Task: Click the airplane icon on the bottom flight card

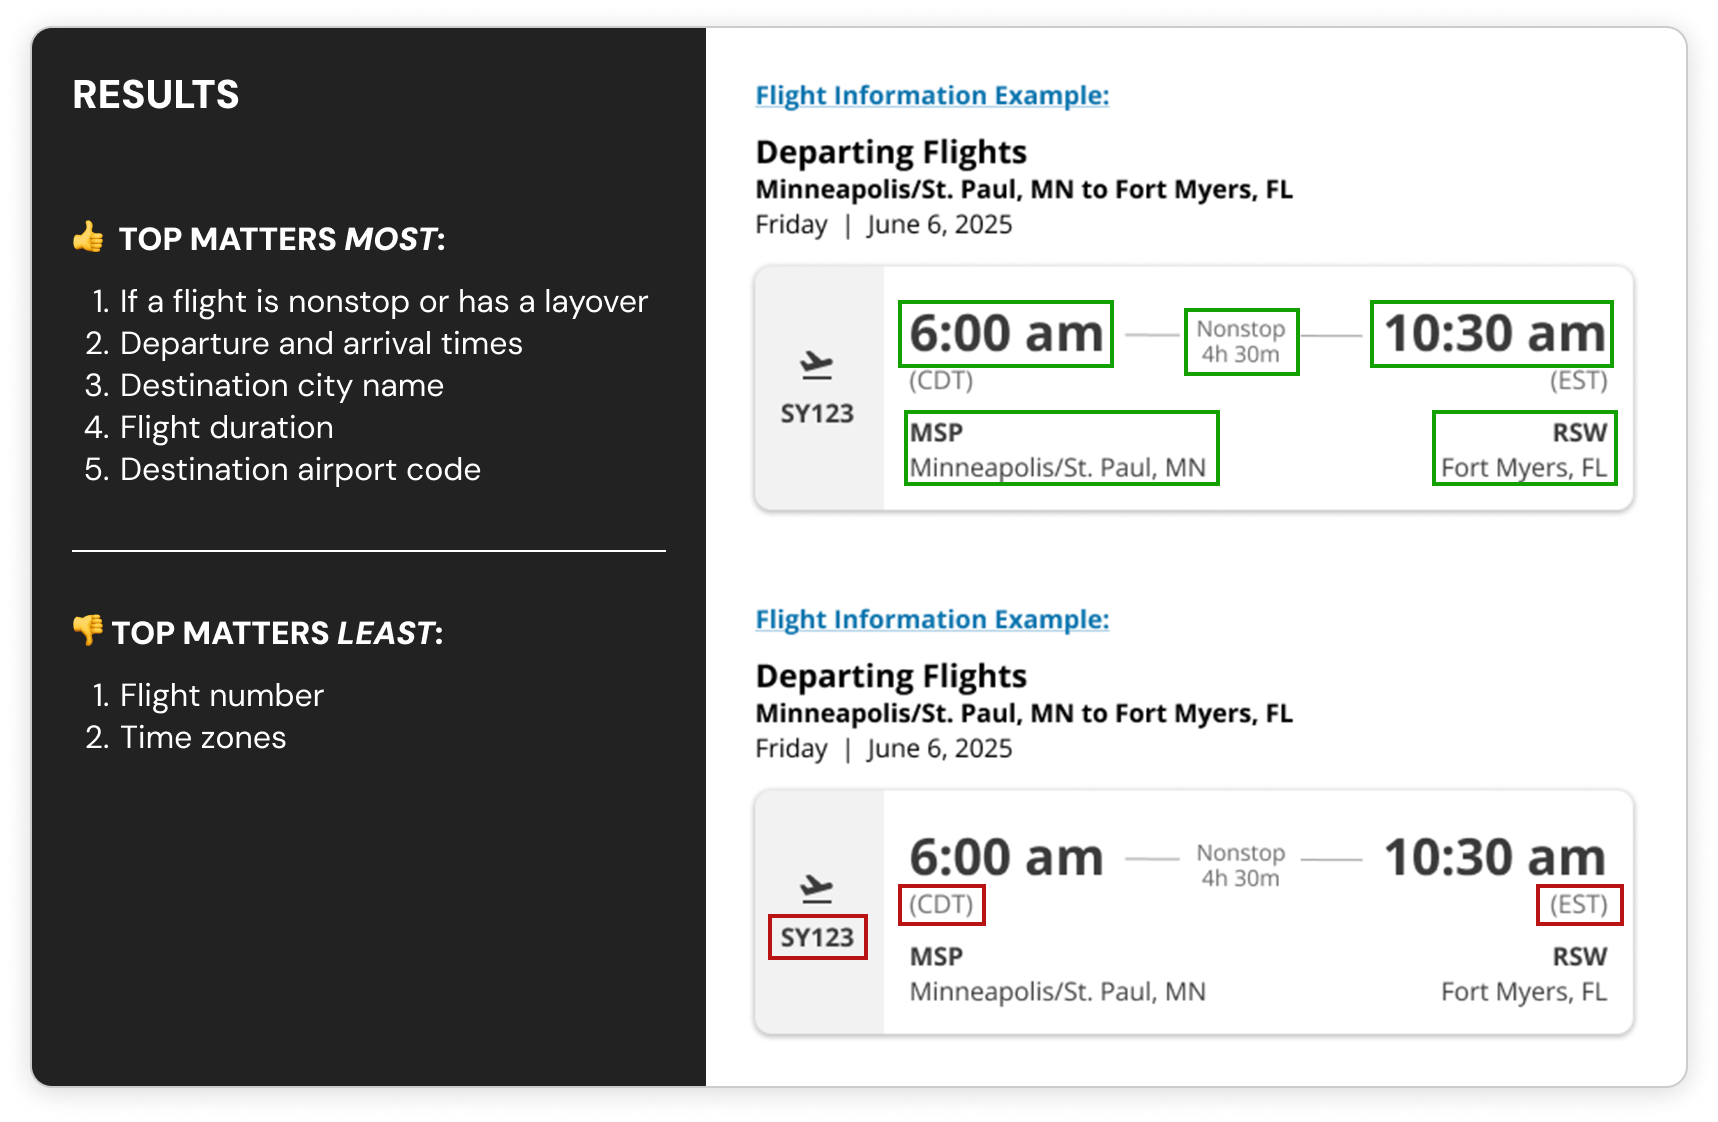Action: coord(817,889)
